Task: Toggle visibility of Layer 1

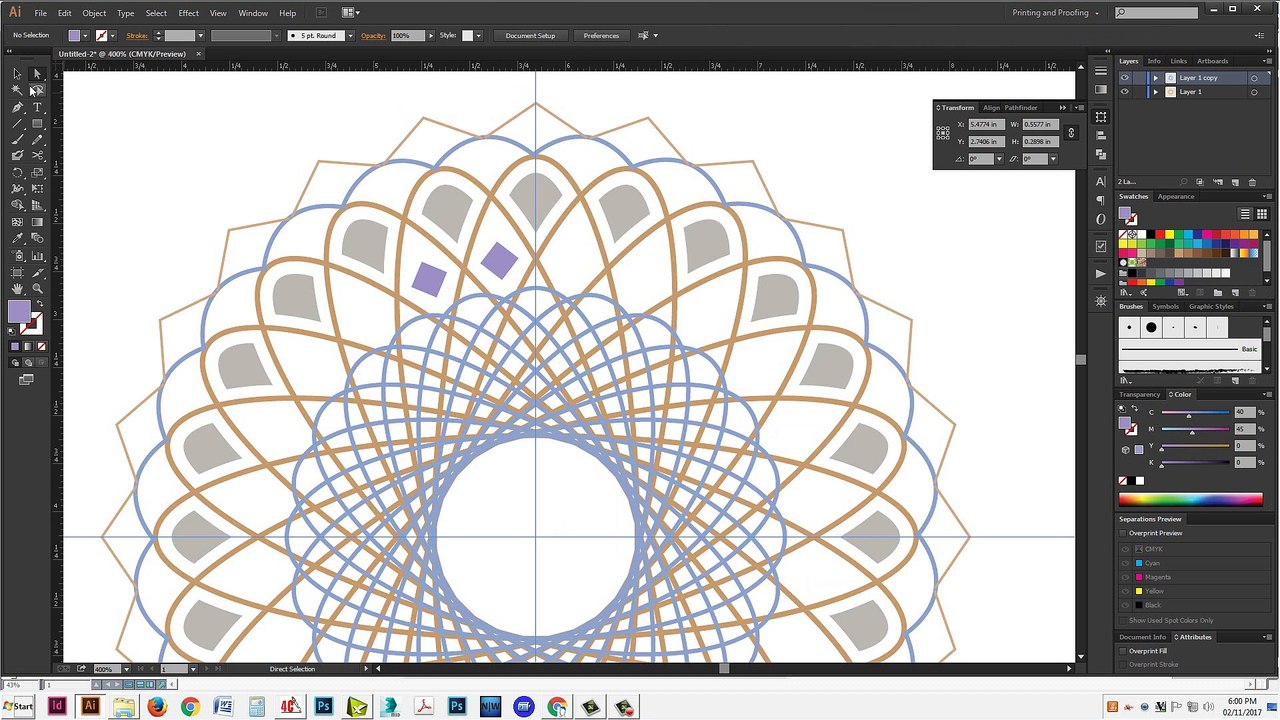Action: coord(1125,92)
